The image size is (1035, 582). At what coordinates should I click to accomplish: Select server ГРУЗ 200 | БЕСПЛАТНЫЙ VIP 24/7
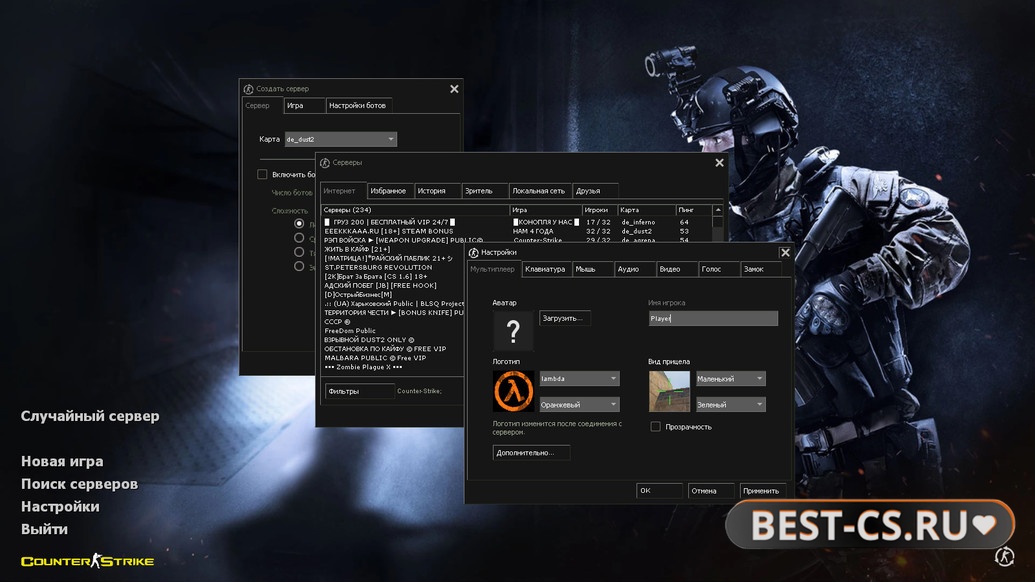coord(389,222)
